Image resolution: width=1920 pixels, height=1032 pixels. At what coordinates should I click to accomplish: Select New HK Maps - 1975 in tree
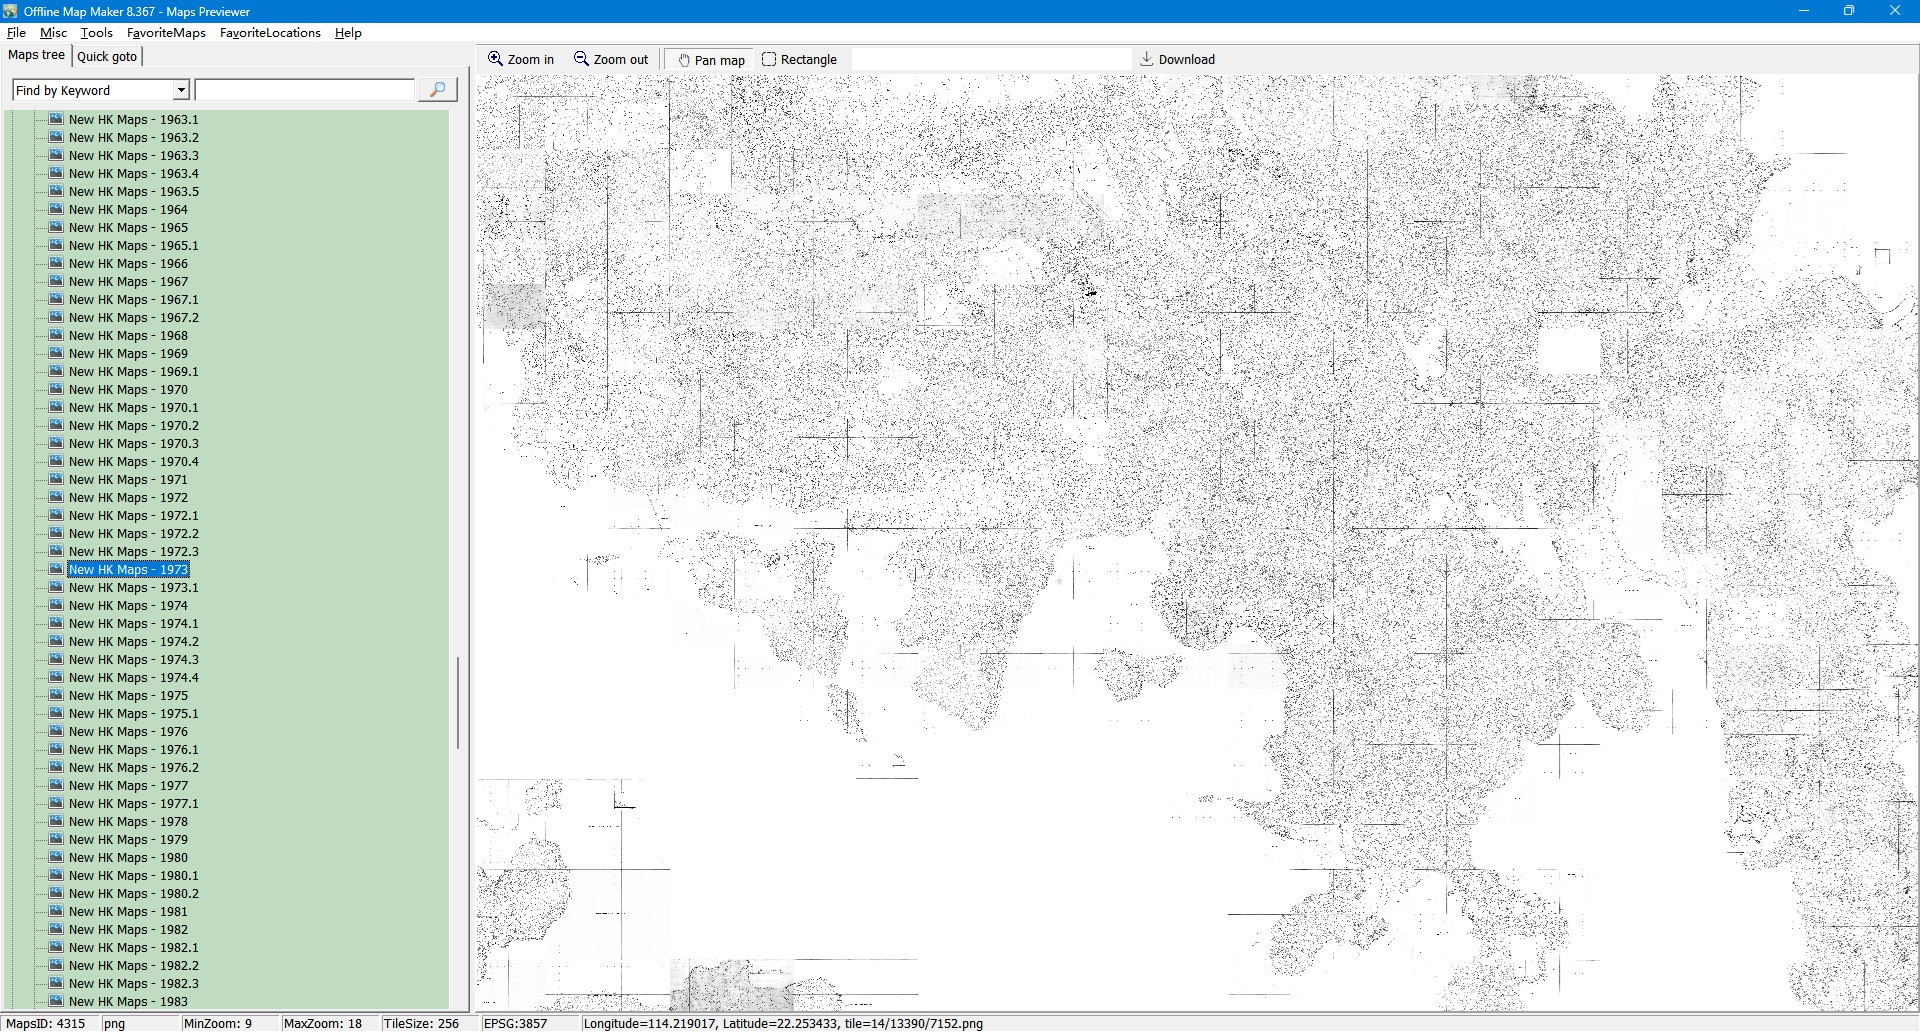point(128,696)
